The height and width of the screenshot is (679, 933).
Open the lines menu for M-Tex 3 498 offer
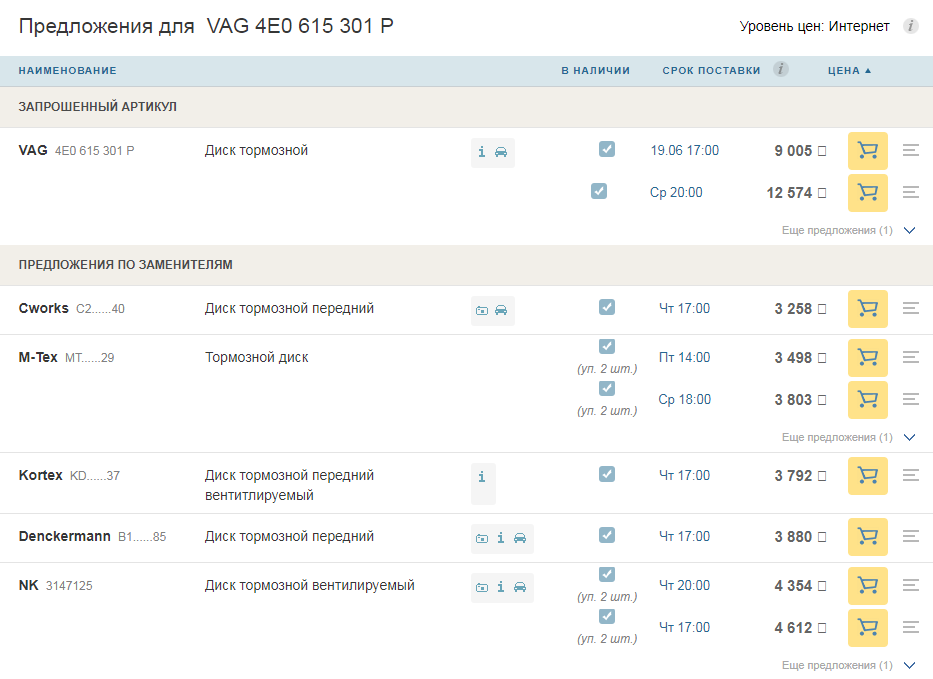[911, 356]
